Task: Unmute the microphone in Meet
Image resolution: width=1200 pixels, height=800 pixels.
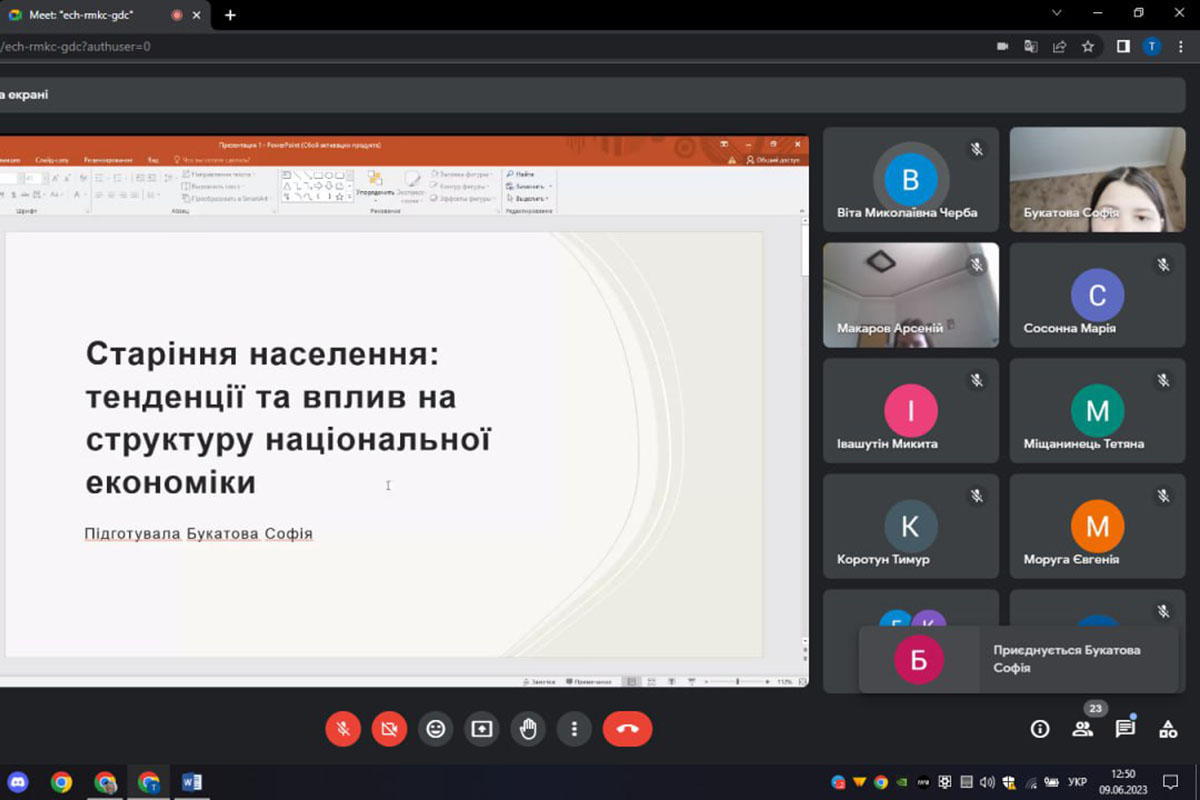Action: point(343,729)
